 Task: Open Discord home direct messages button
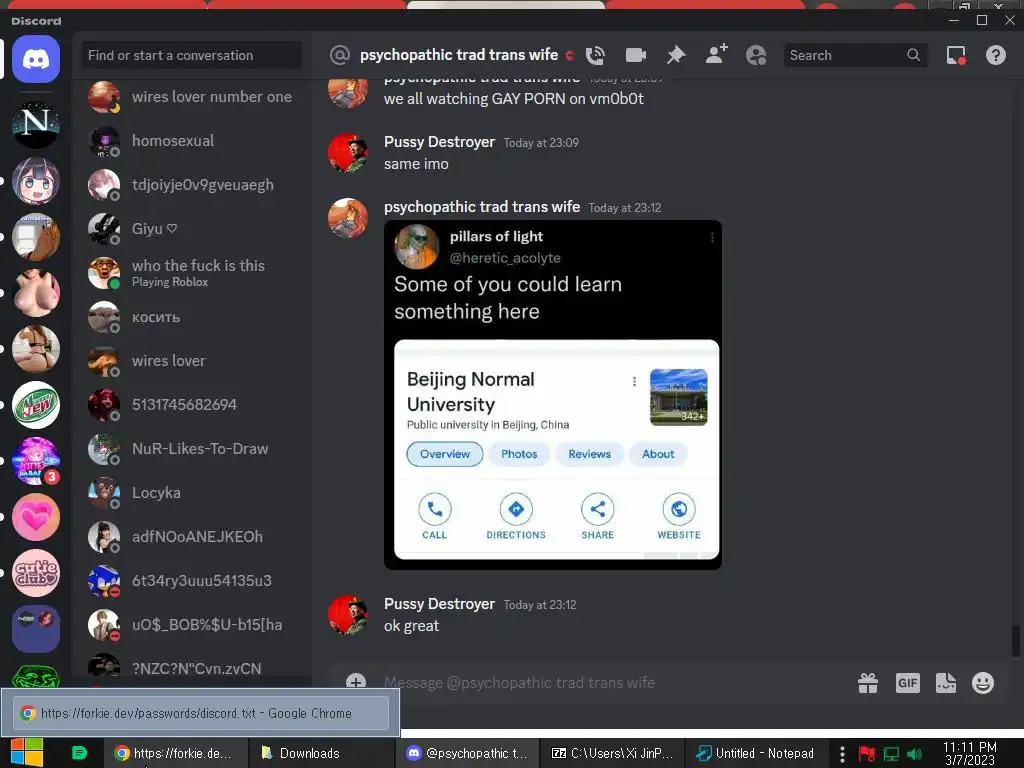click(36, 59)
